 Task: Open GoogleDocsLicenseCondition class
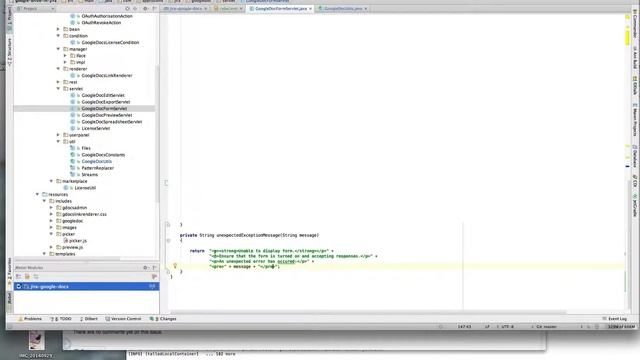[x=110, y=42]
